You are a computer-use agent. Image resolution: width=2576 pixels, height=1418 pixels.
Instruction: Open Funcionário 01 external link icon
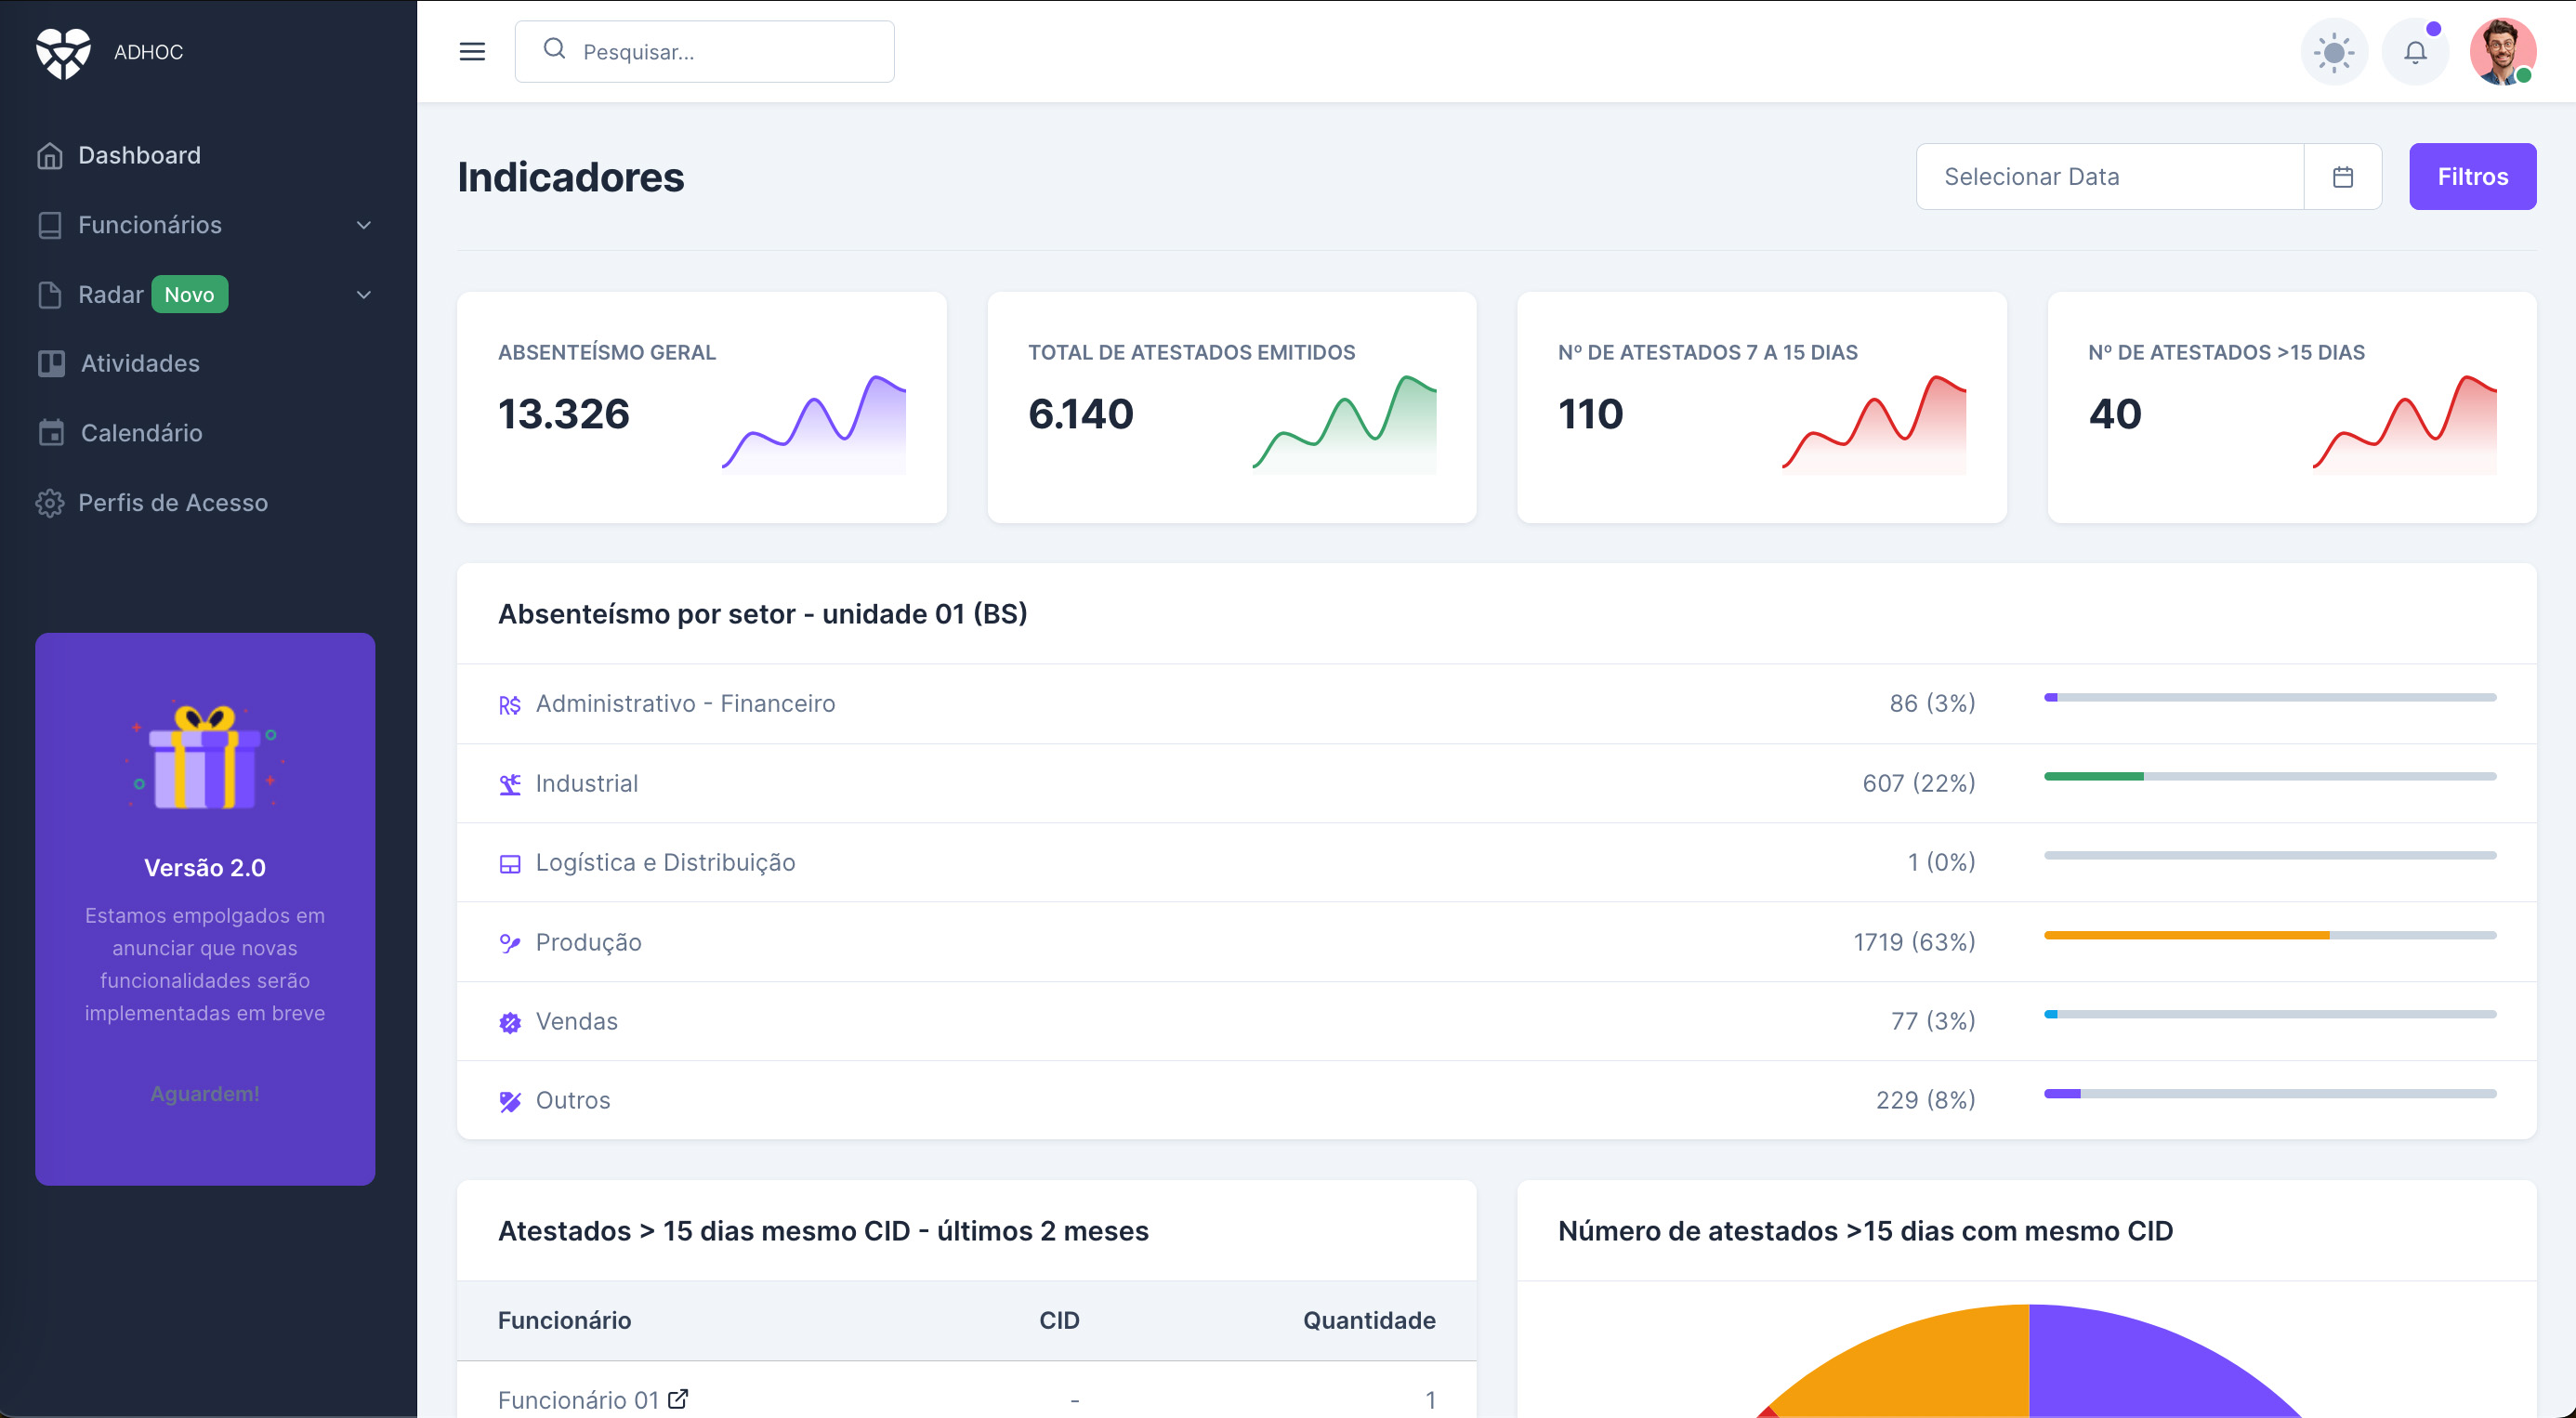[x=678, y=1398]
